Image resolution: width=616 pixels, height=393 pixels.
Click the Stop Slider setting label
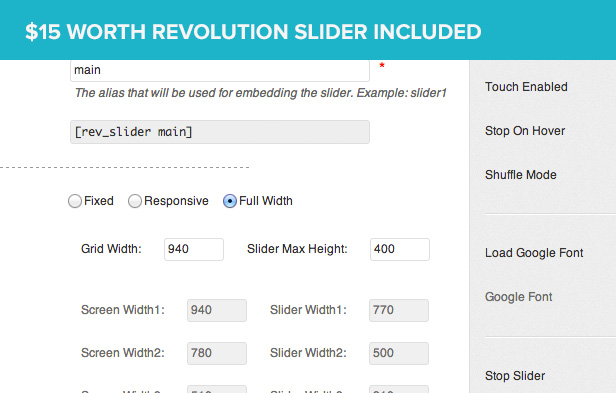pyautogui.click(x=515, y=376)
